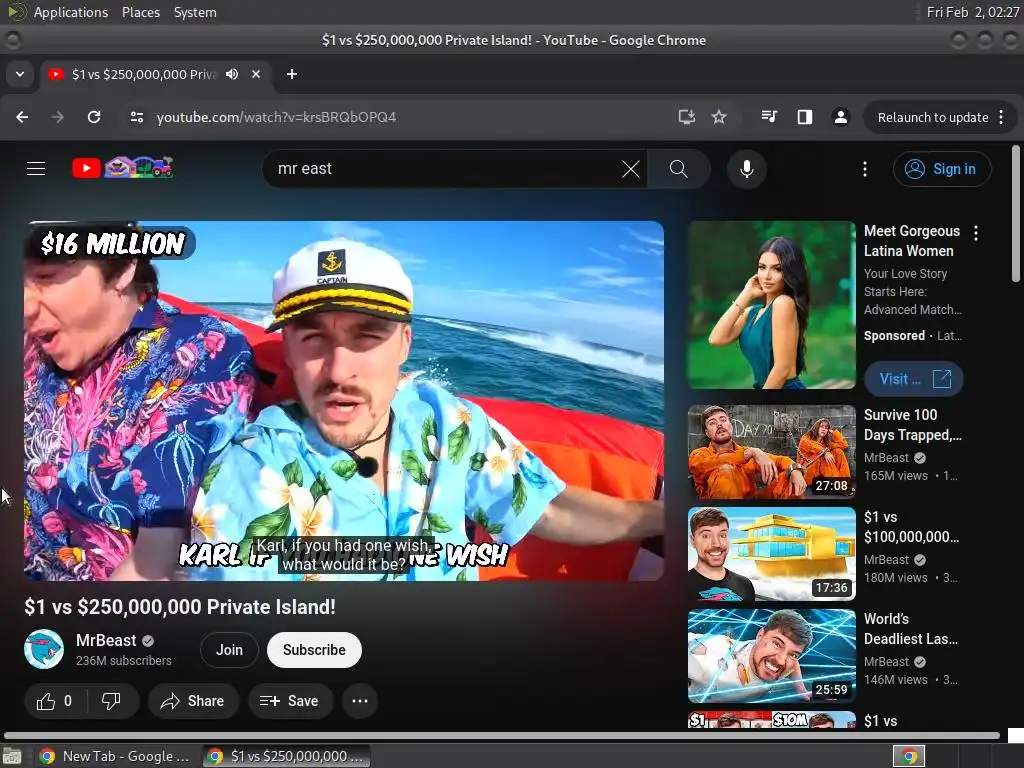Open sponsored Latina Women ad thumbnail
The width and height of the screenshot is (1024, 768).
point(771,305)
